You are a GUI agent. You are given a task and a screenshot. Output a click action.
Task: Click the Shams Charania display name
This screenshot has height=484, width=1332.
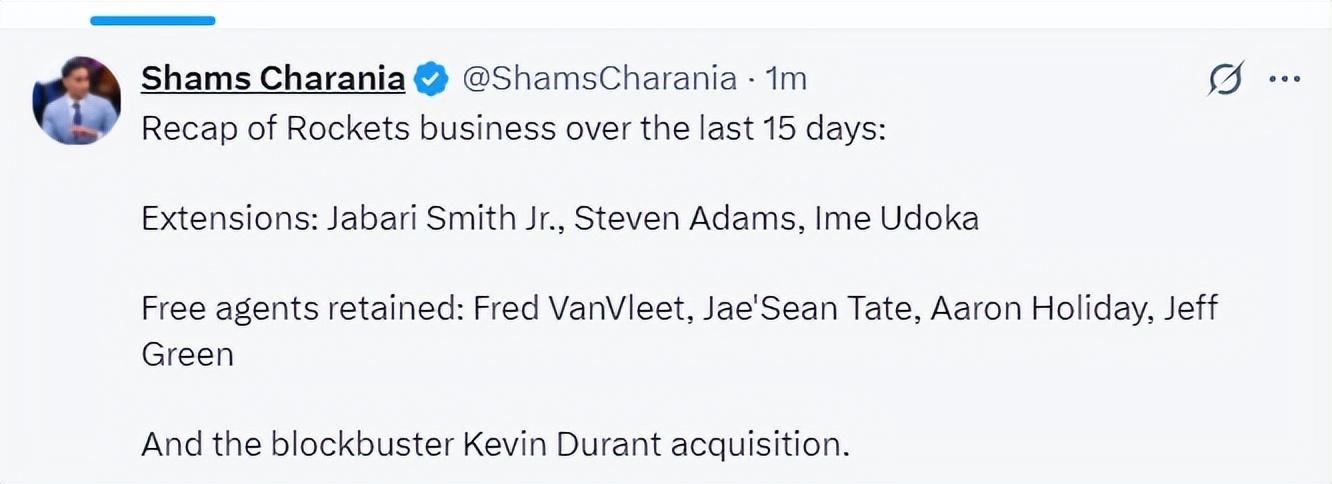[272, 78]
